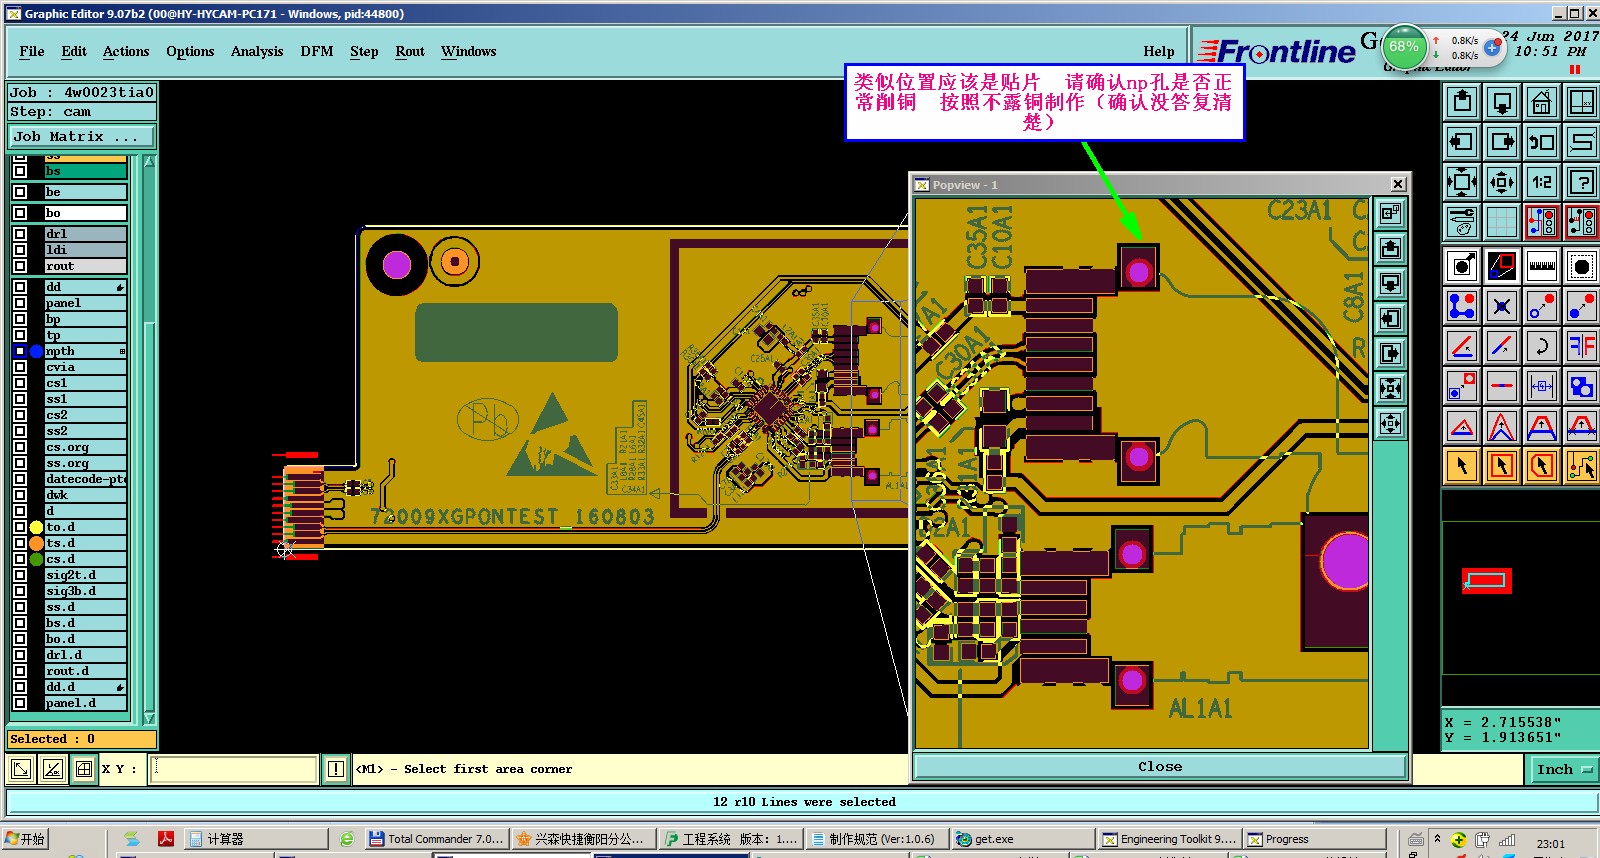Open the wrench and palette settings icon
The width and height of the screenshot is (1600, 858).
click(1462, 222)
